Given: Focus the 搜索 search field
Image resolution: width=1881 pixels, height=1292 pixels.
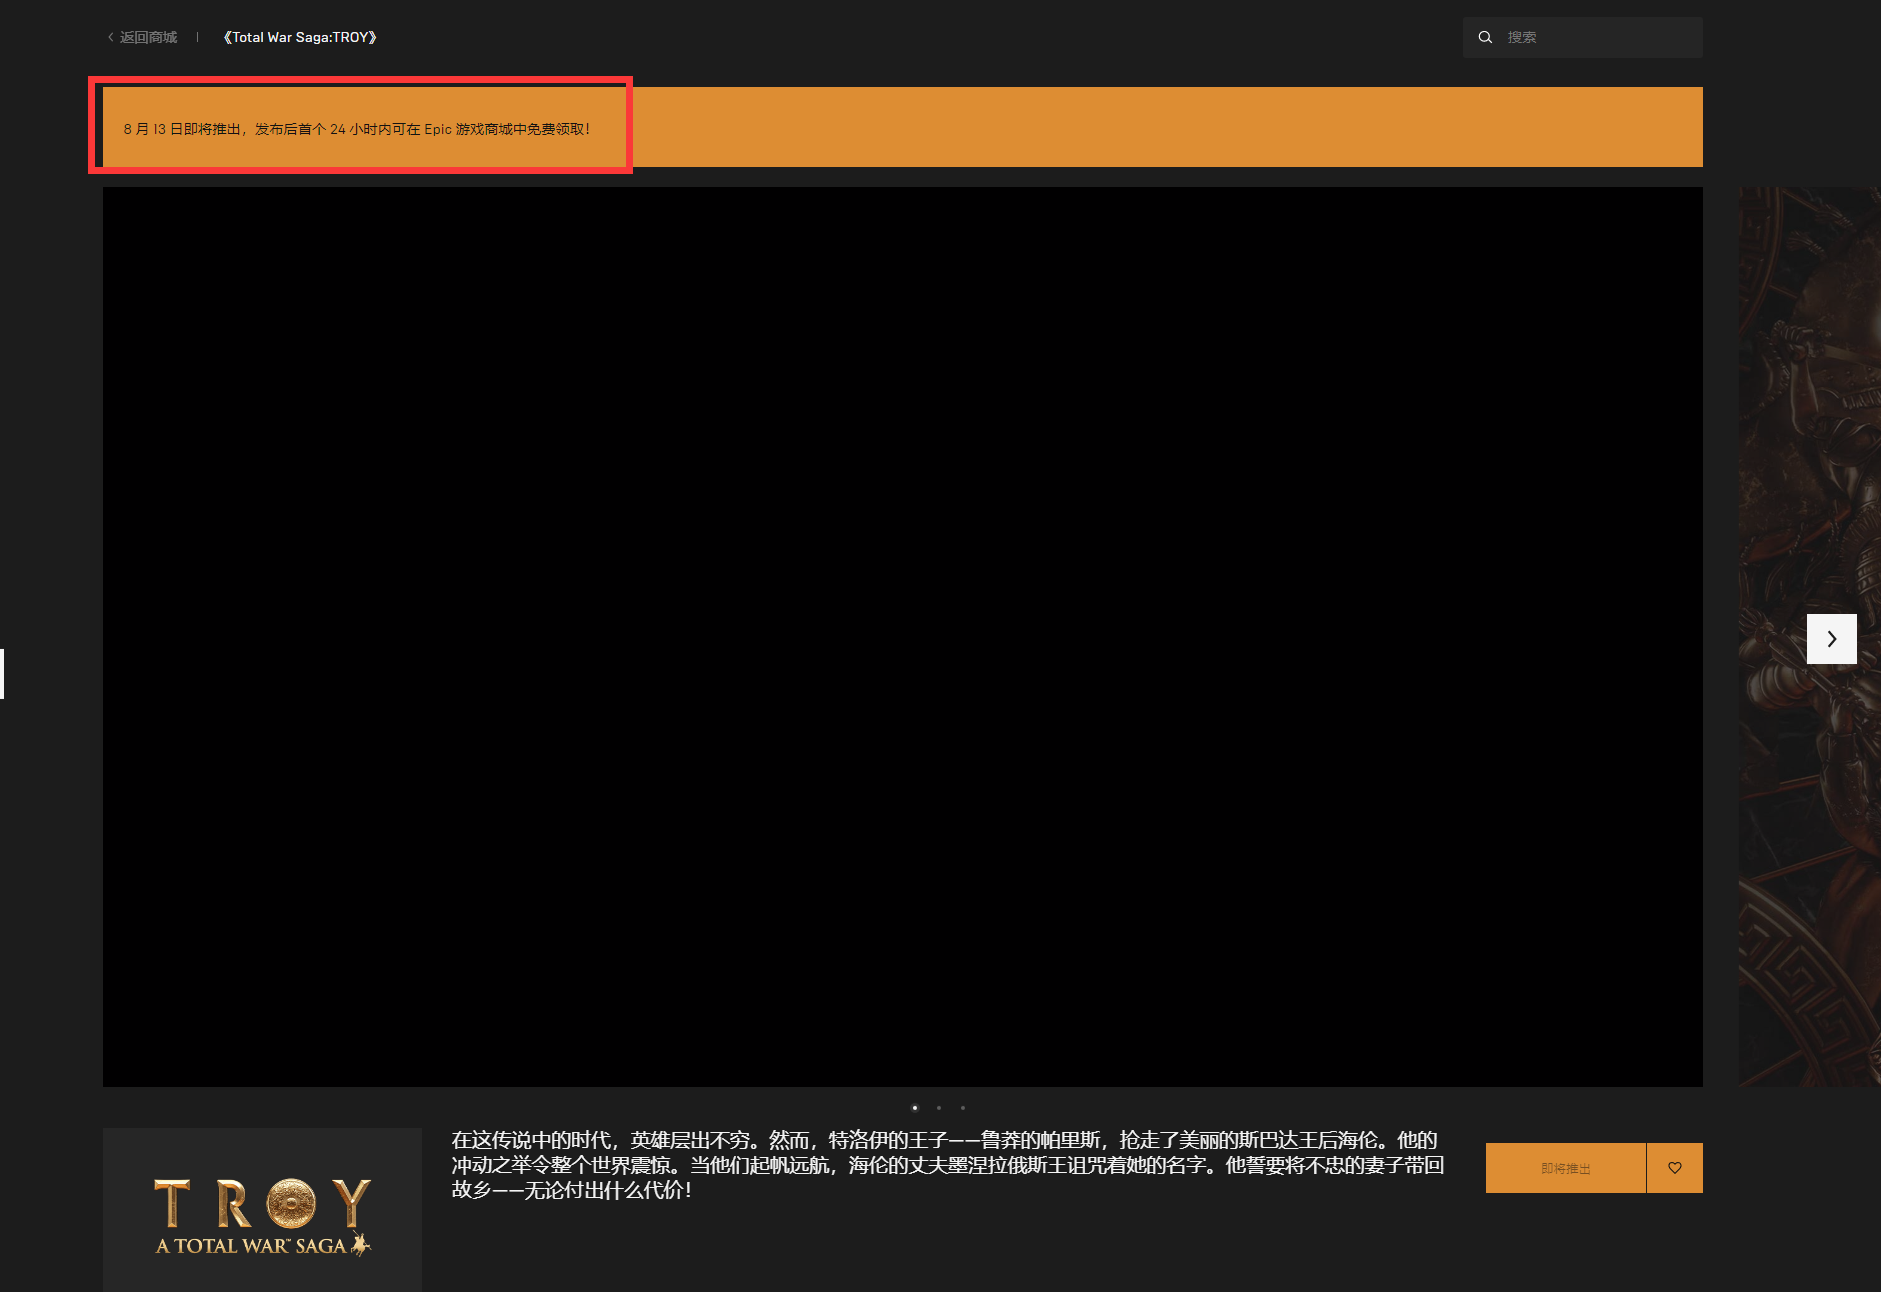Looking at the screenshot, I should coord(1583,37).
